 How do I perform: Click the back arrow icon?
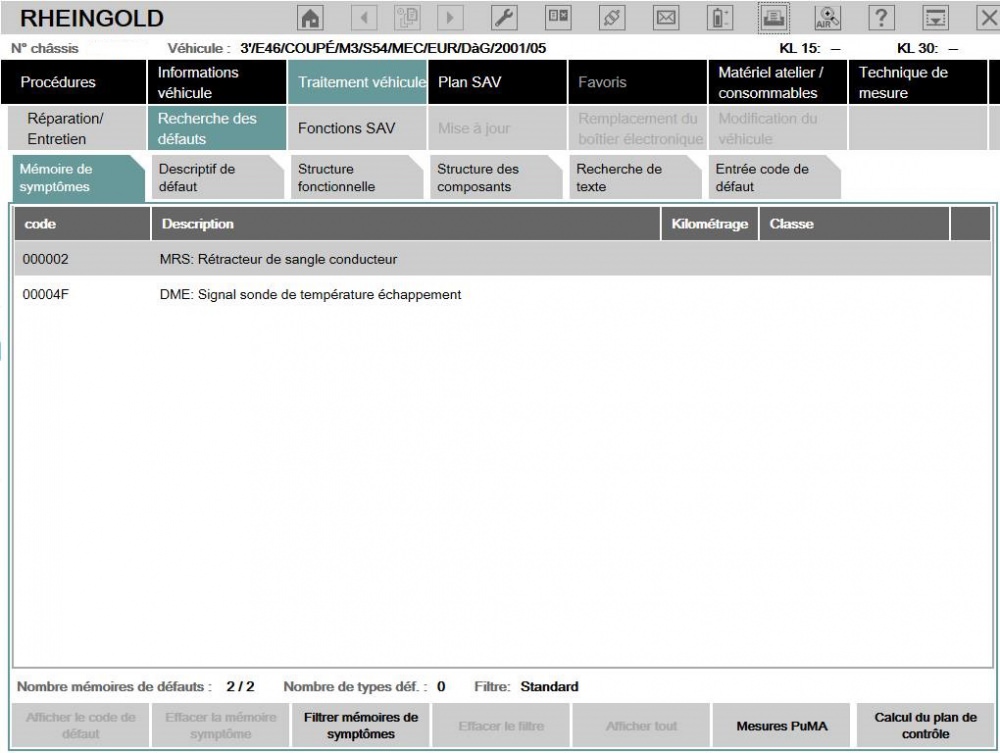[364, 17]
